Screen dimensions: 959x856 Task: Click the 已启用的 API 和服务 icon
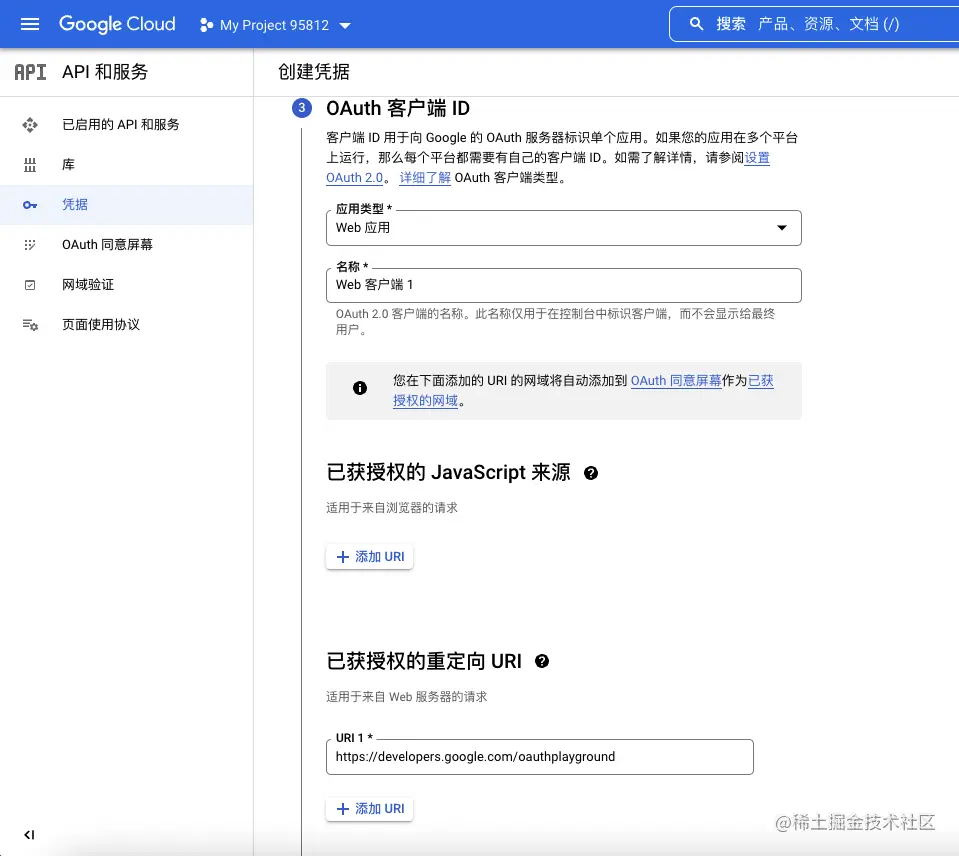coord(29,125)
